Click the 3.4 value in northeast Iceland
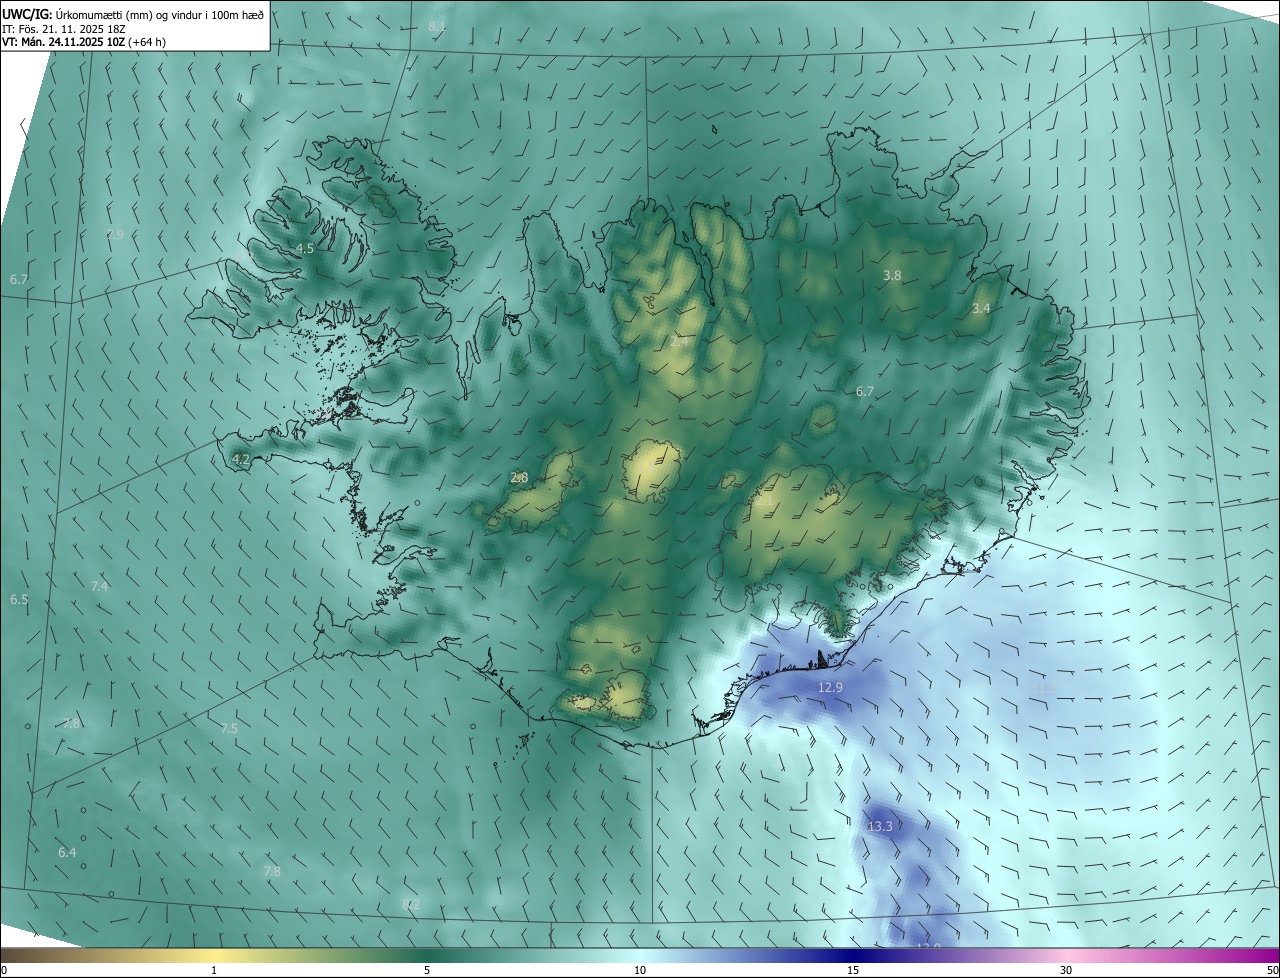1280x978 pixels. point(981,309)
